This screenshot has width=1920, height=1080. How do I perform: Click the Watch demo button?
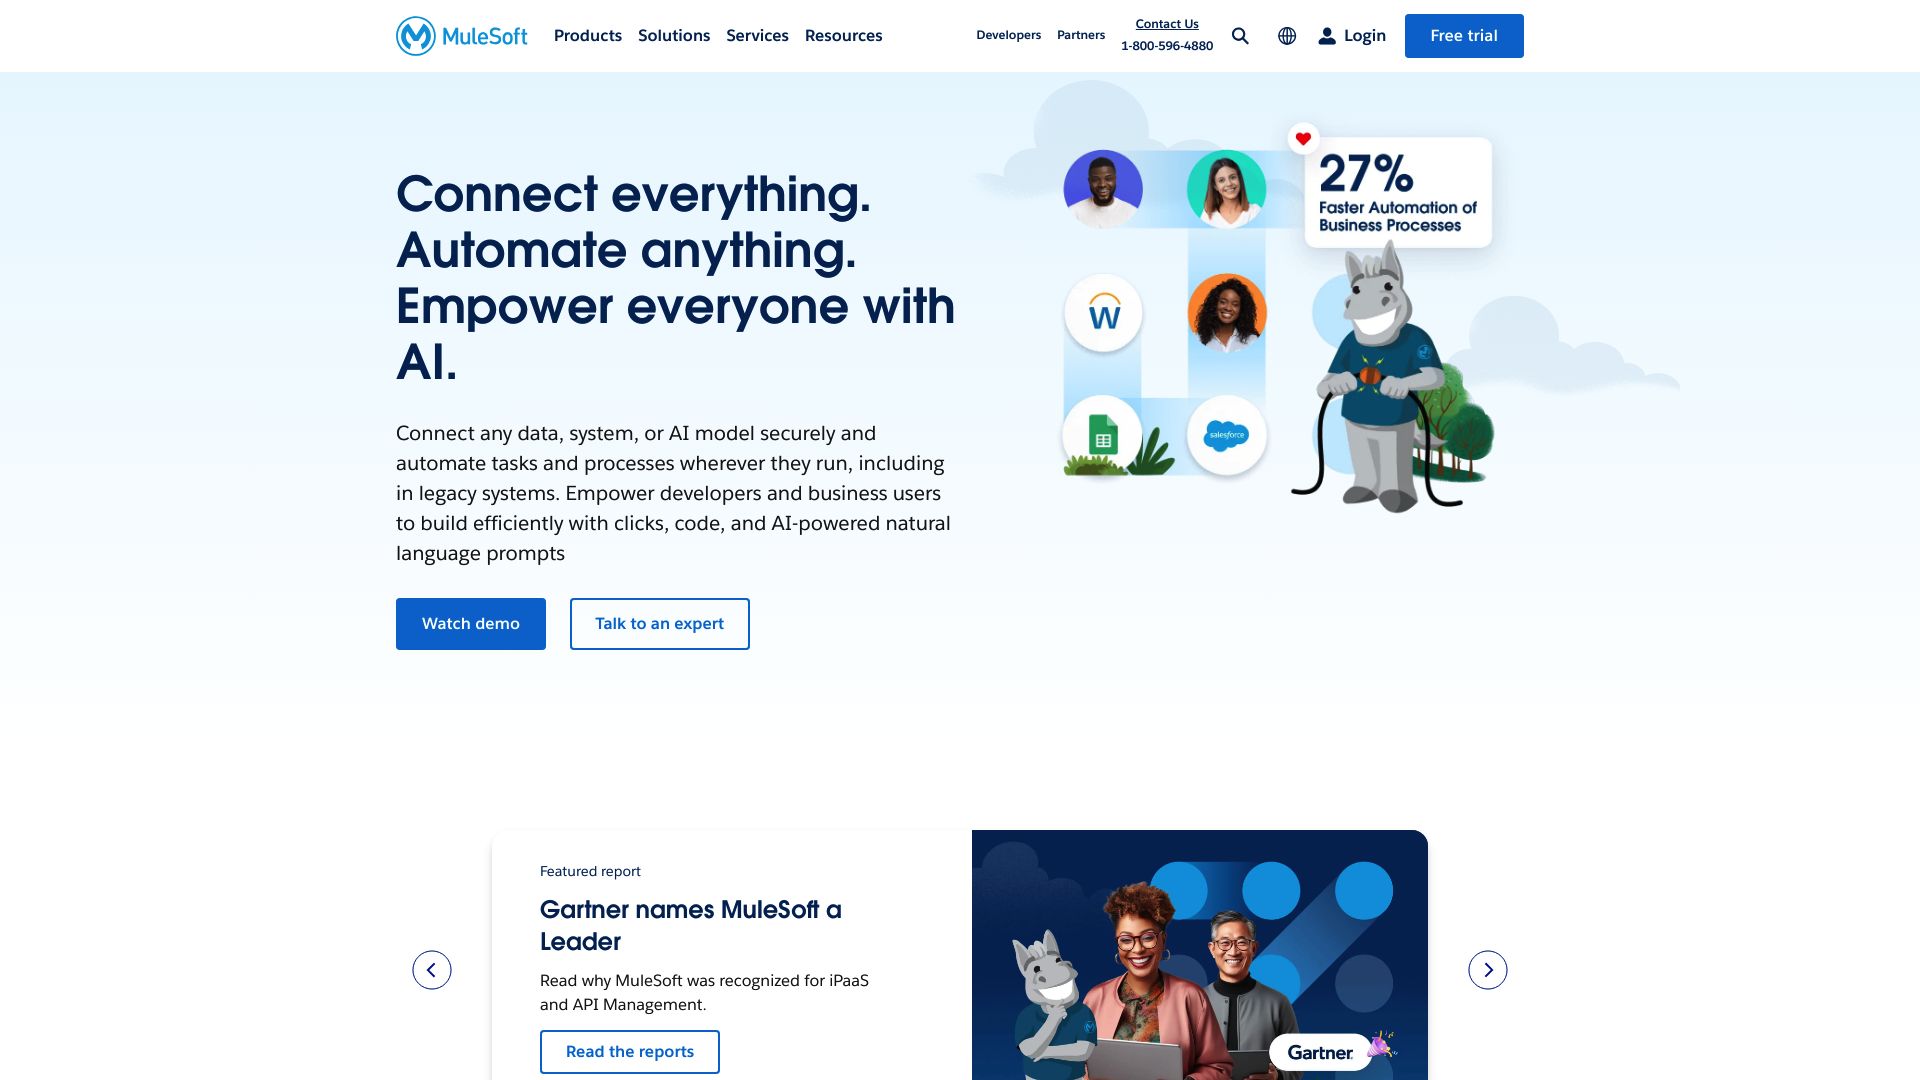471,622
